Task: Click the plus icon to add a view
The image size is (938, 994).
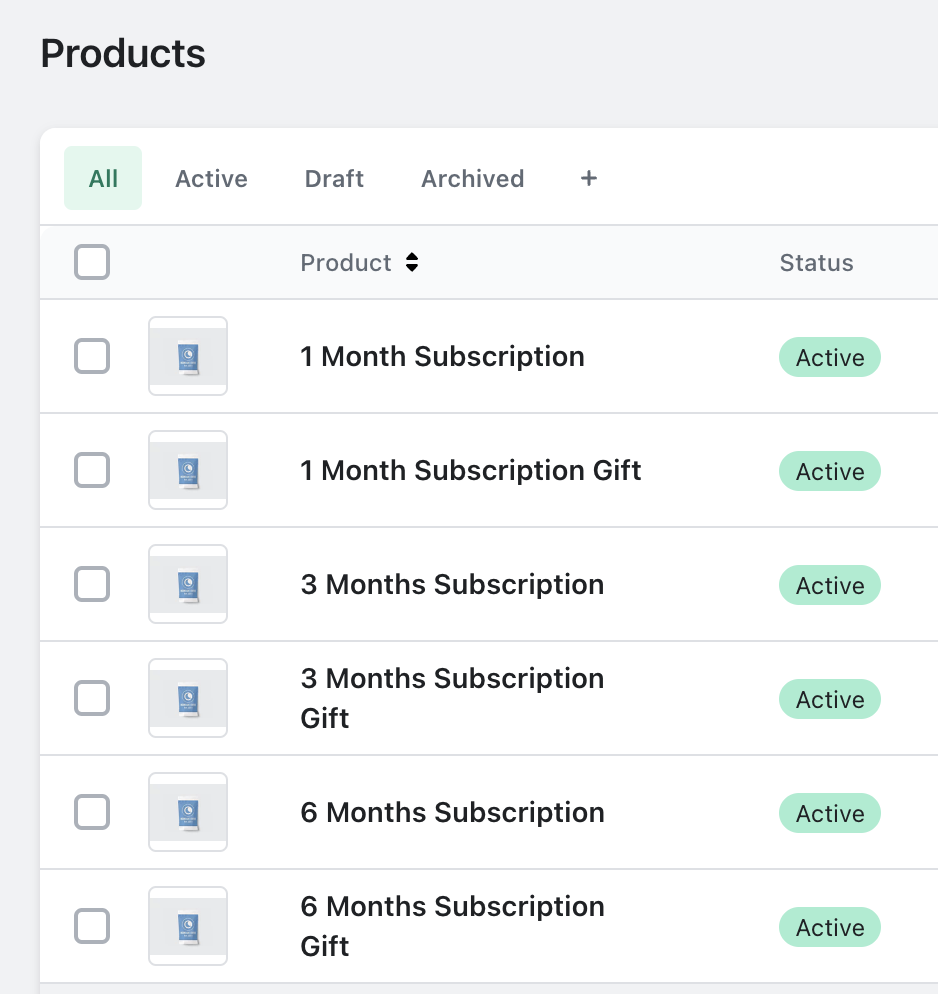Action: (589, 178)
